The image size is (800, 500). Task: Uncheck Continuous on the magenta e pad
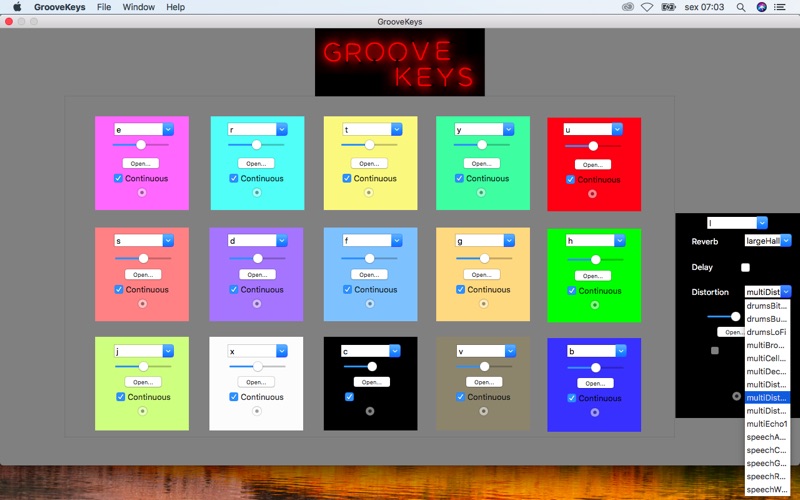[x=118, y=178]
